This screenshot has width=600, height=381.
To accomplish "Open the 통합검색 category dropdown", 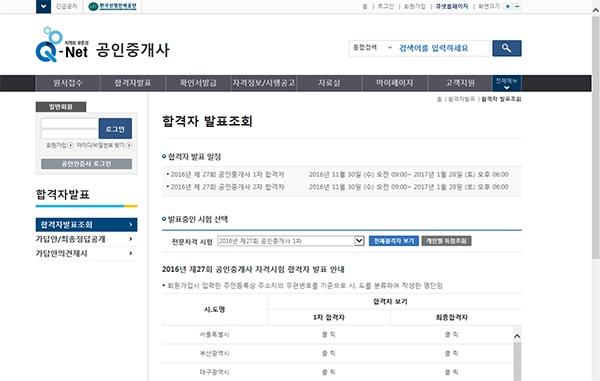I will 372,48.
